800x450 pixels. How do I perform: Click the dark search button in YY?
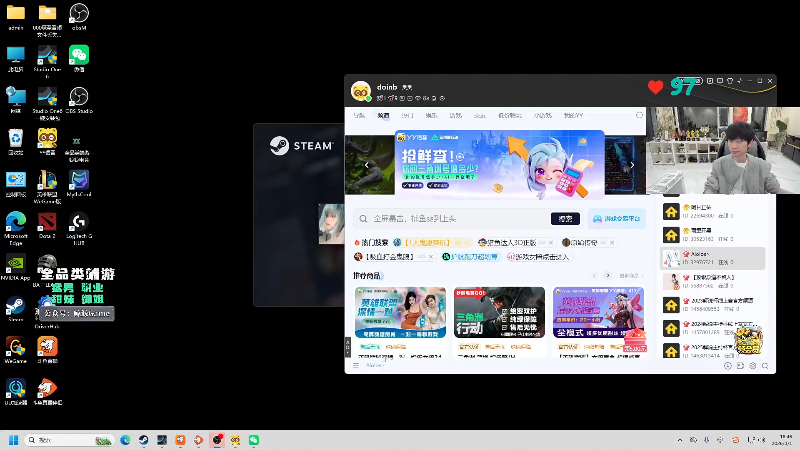565,218
